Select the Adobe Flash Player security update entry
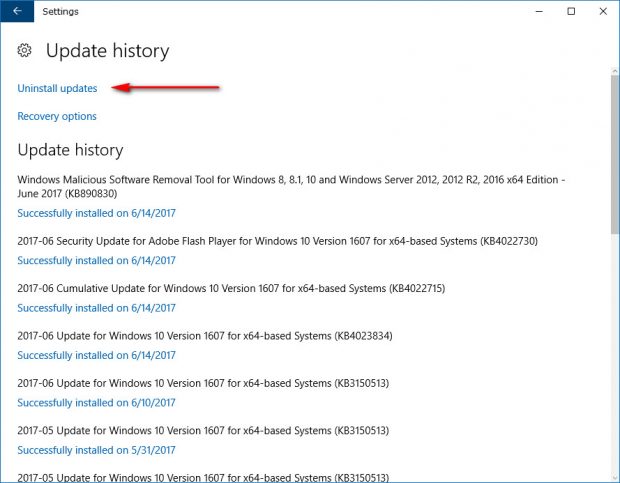This screenshot has width=620, height=483. pyautogui.click(x=278, y=241)
